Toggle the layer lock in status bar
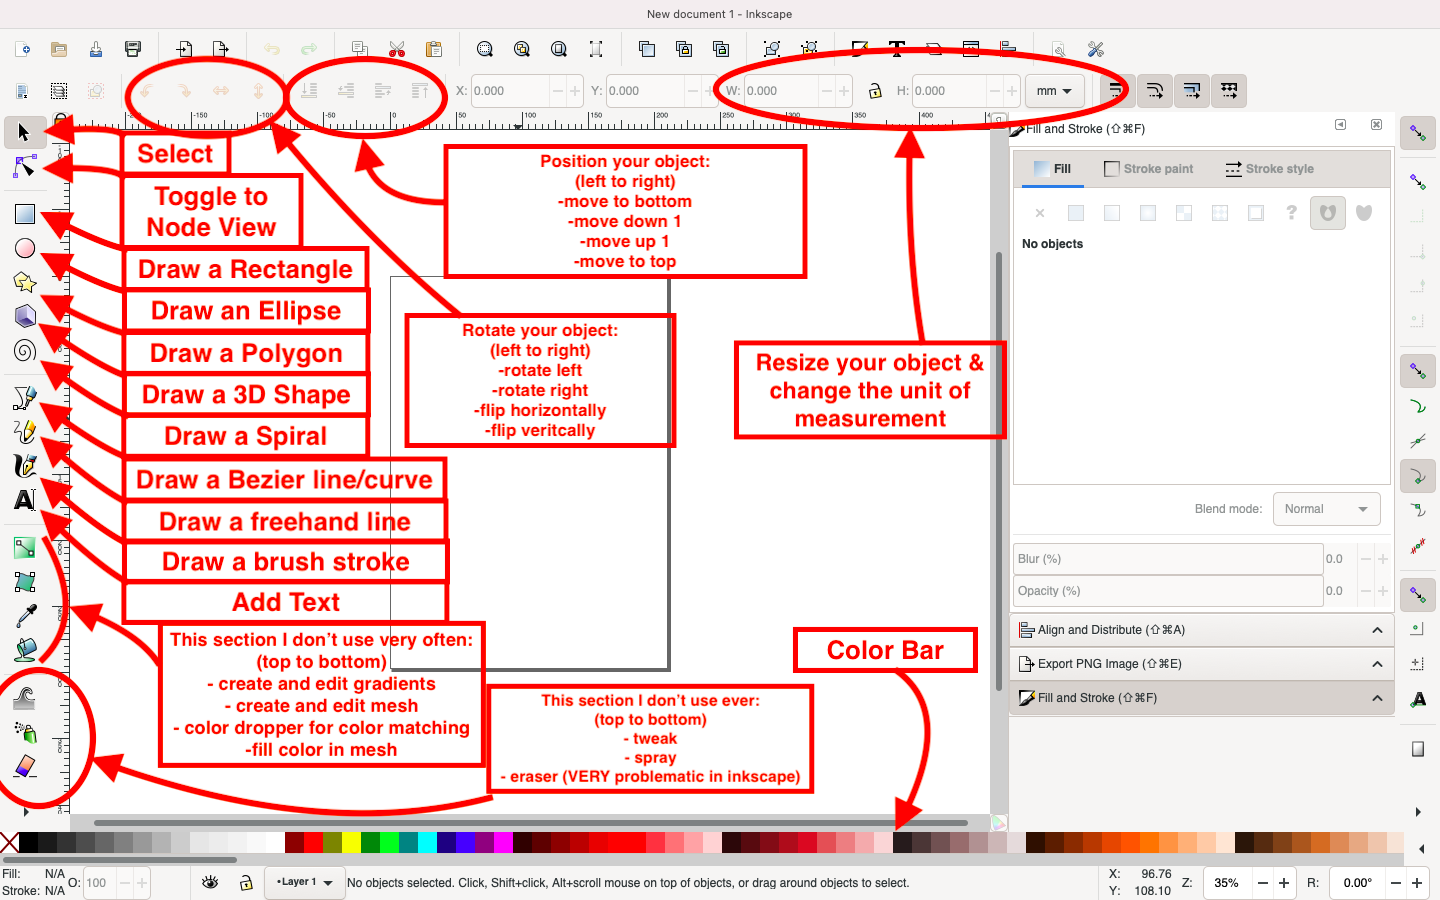Viewport: 1440px width, 900px height. 246,882
